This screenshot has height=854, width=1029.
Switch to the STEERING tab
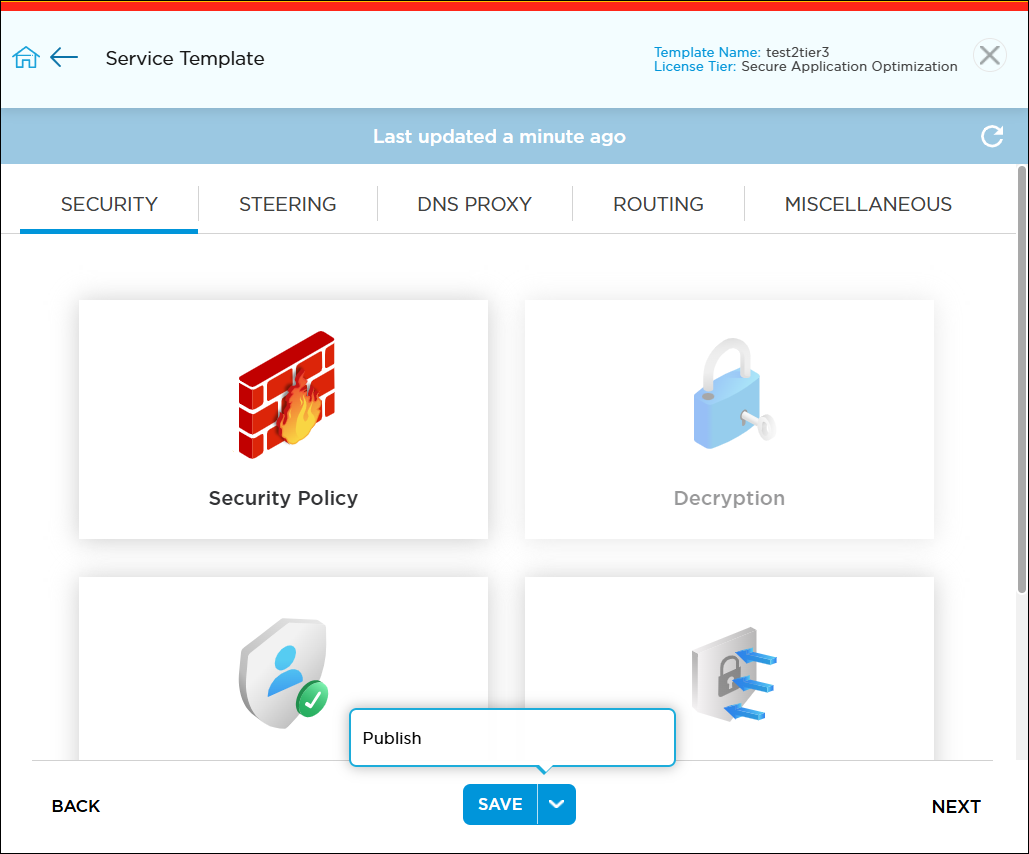point(288,204)
